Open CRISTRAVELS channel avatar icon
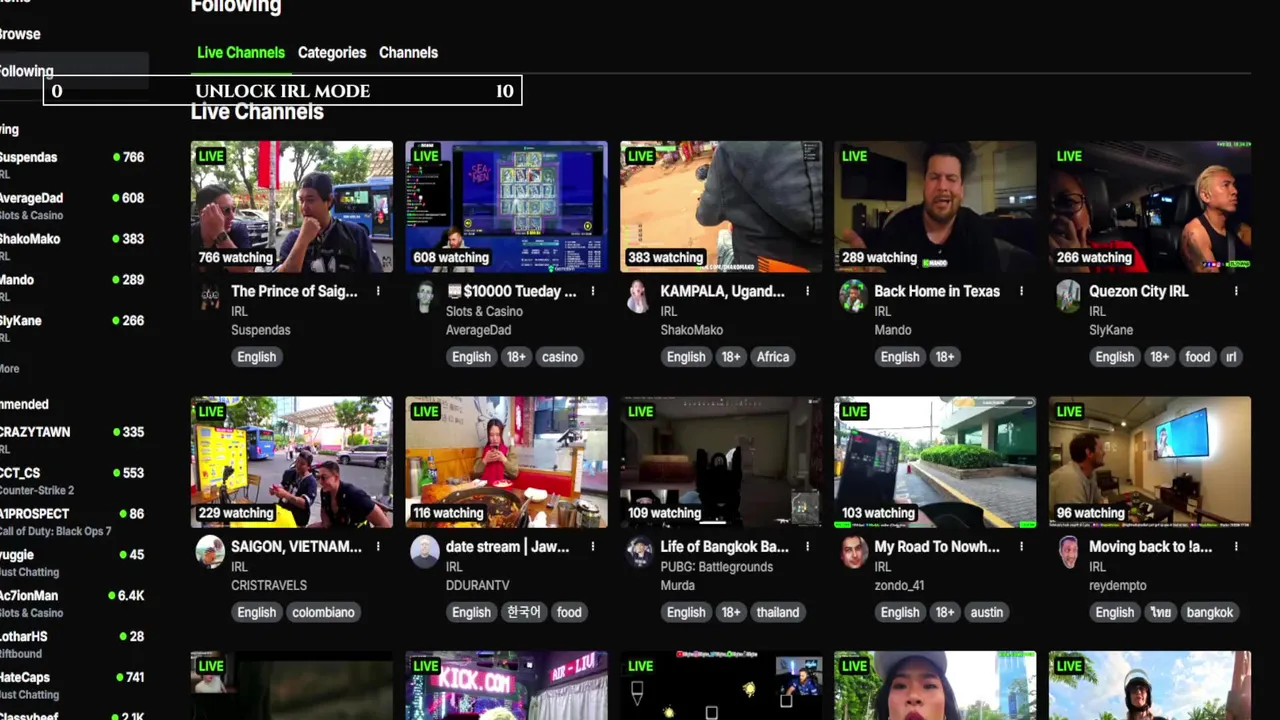The height and width of the screenshot is (720, 1280). pyautogui.click(x=210, y=552)
